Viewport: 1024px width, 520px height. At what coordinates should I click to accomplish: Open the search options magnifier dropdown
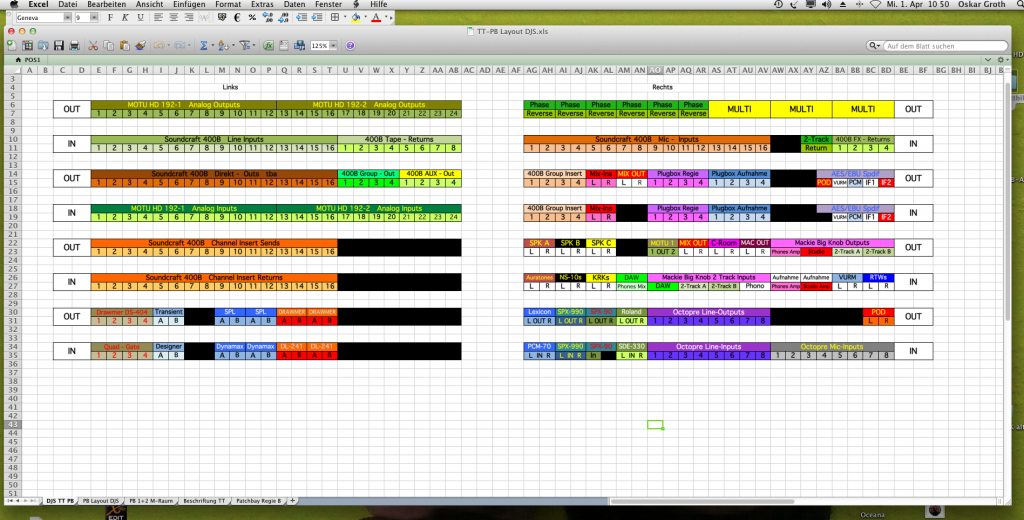(874, 46)
